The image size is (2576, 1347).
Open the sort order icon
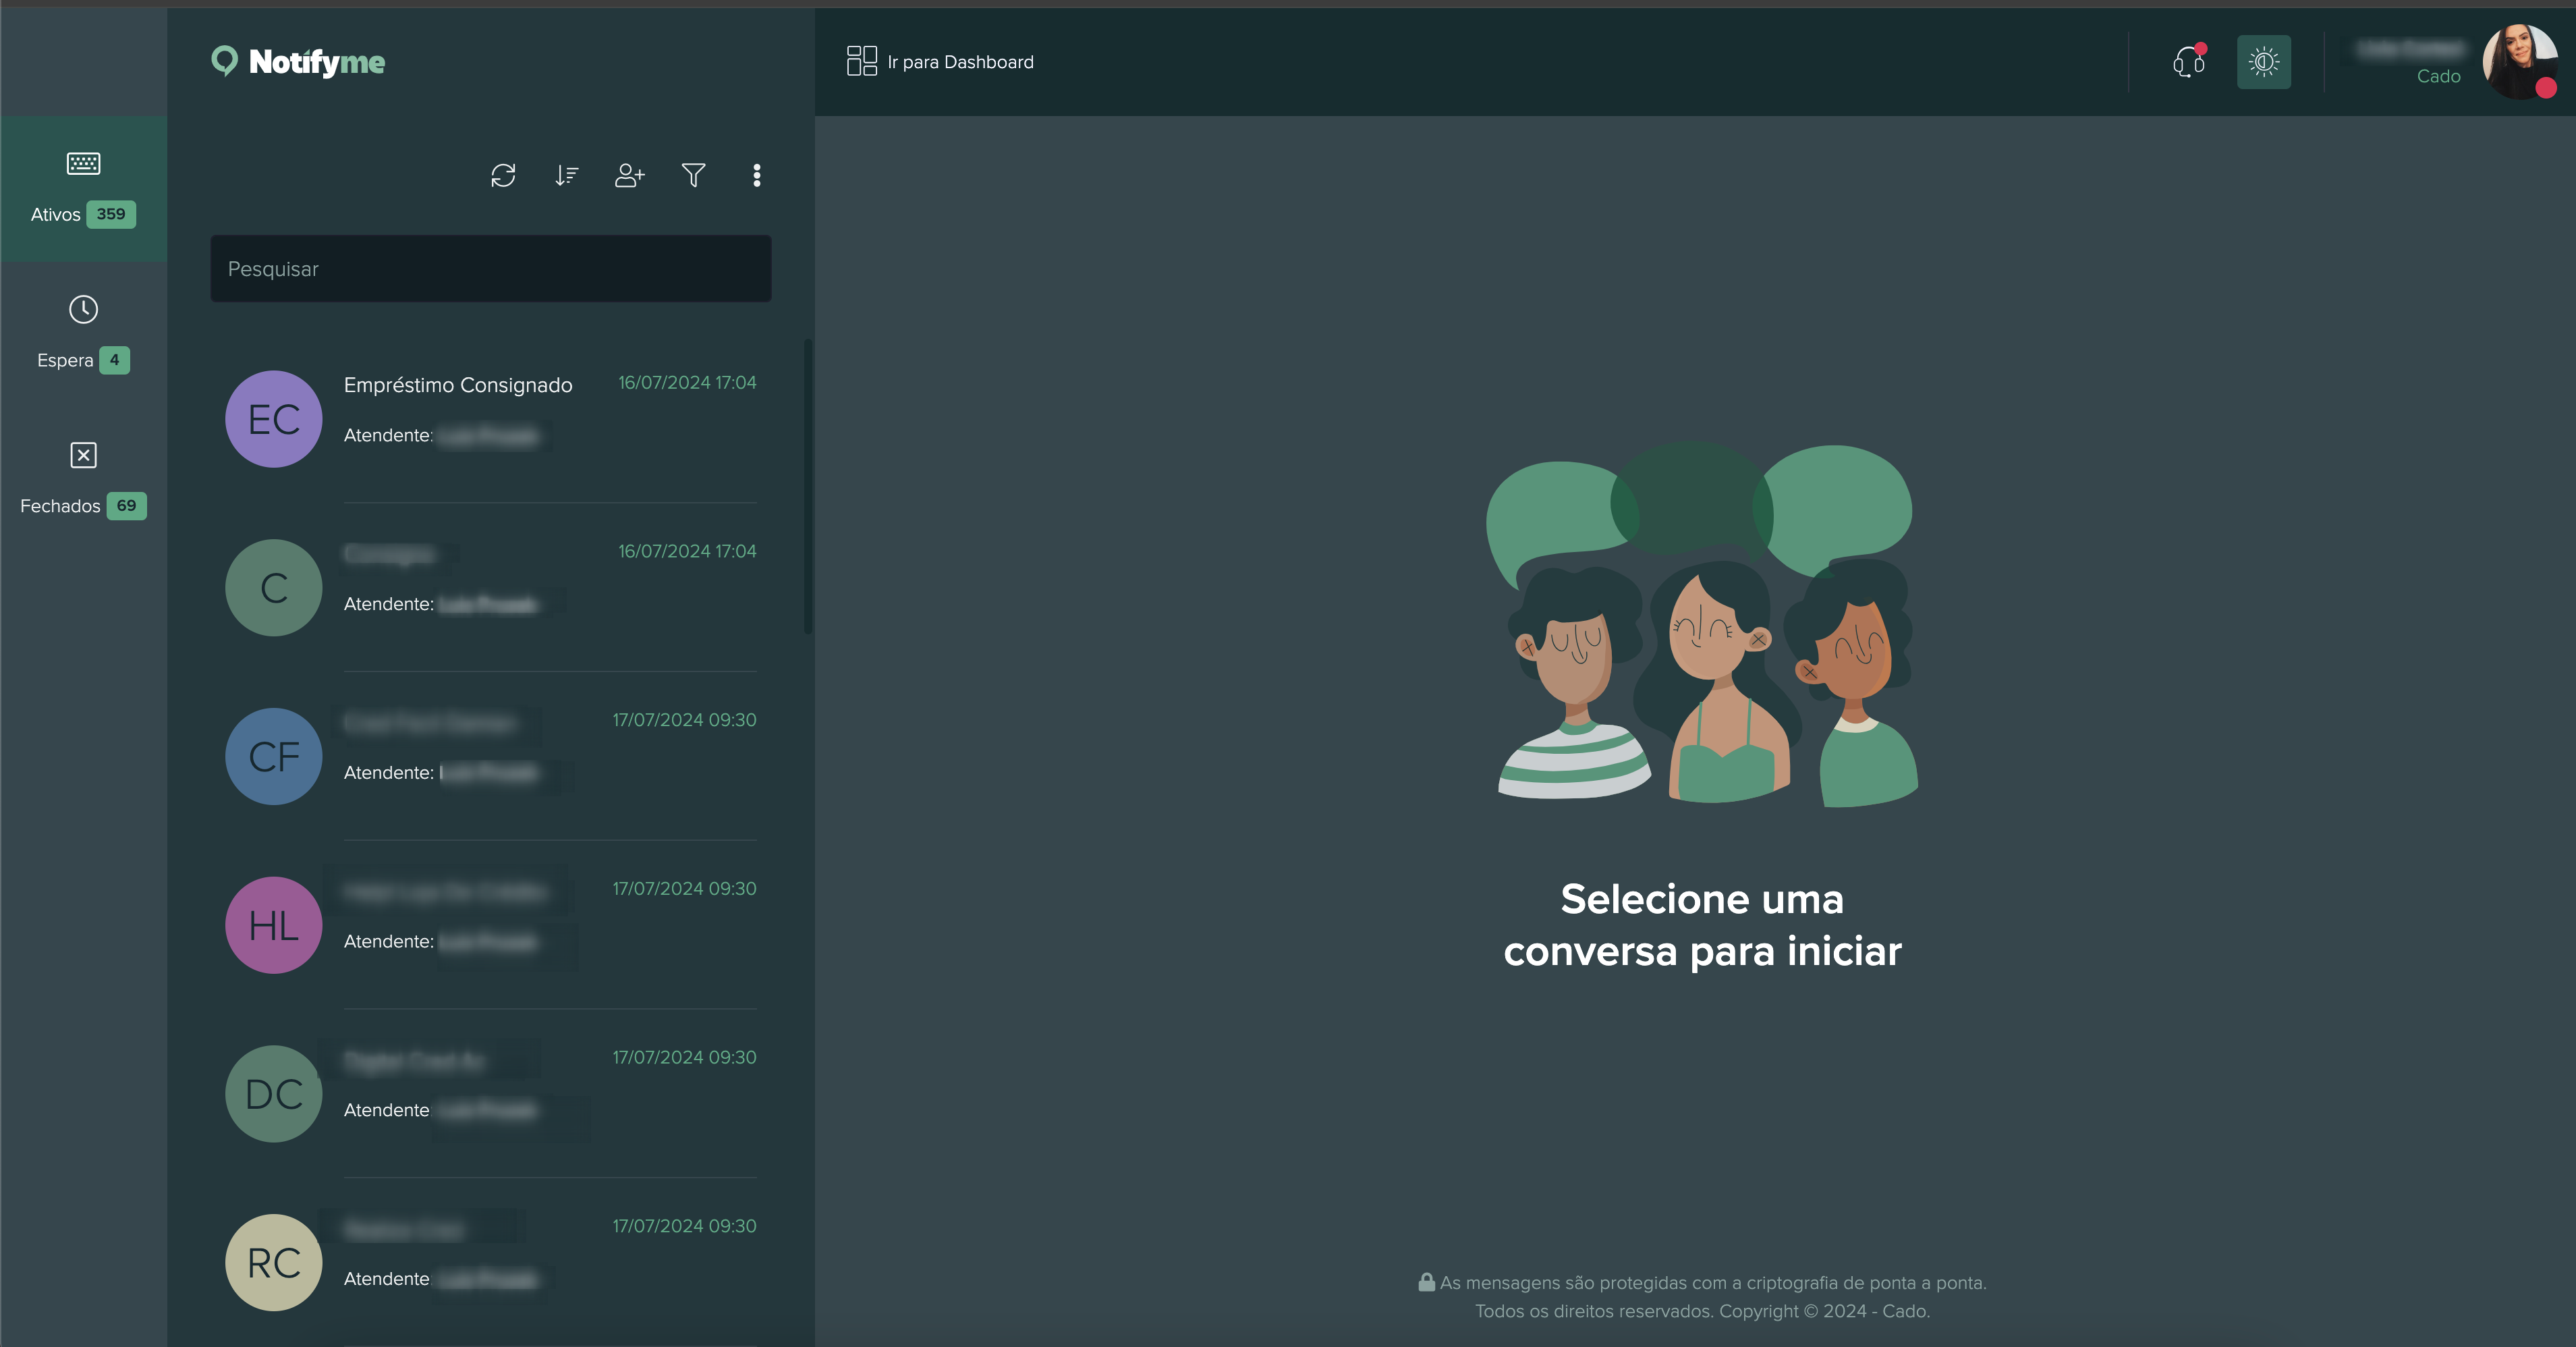566,175
